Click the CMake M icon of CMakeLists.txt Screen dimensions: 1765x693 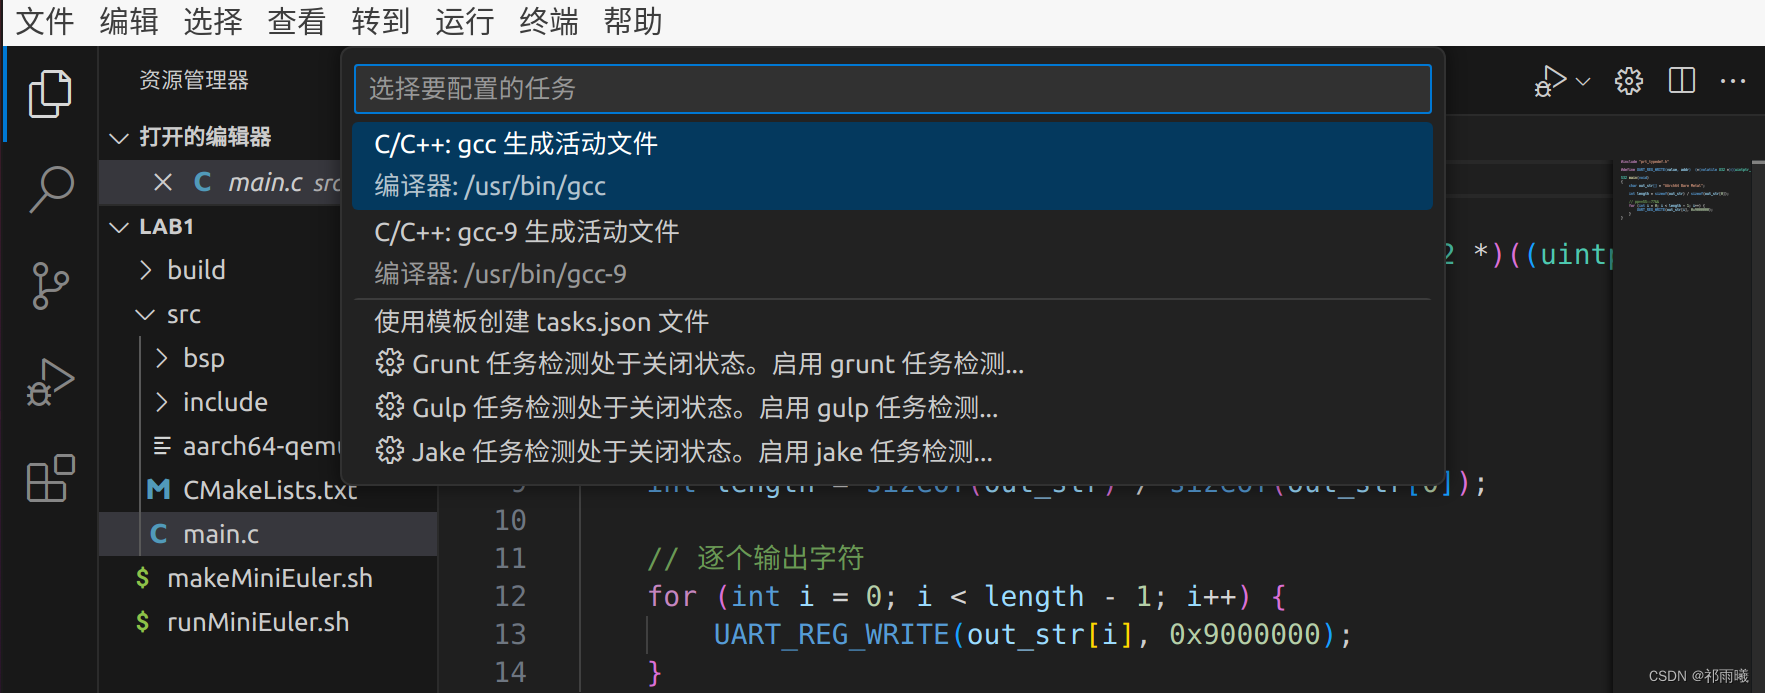point(158,489)
